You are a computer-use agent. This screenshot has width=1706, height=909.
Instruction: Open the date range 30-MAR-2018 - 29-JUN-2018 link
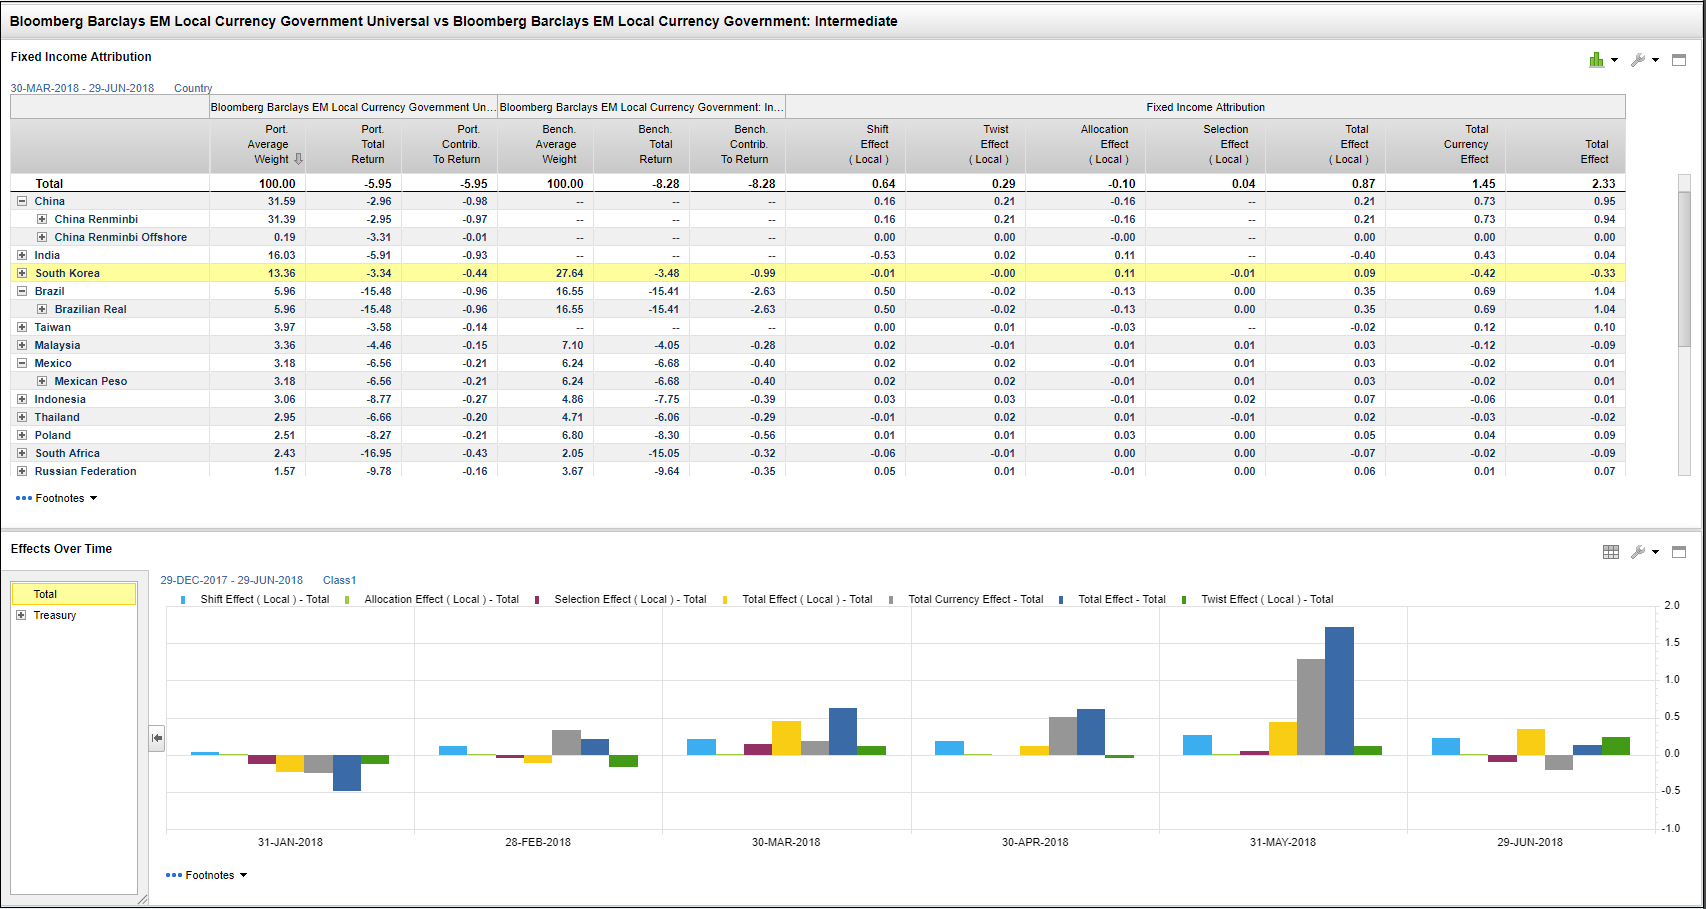pyautogui.click(x=82, y=88)
